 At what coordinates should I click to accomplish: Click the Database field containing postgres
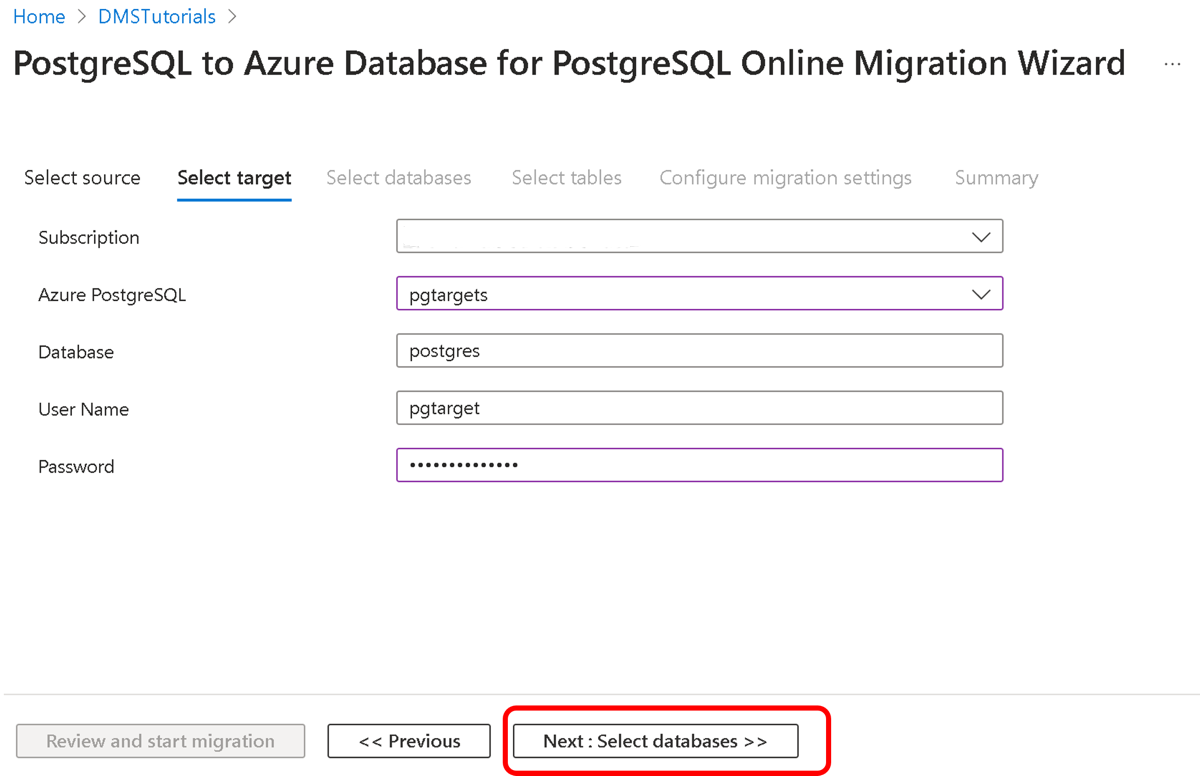click(x=700, y=351)
